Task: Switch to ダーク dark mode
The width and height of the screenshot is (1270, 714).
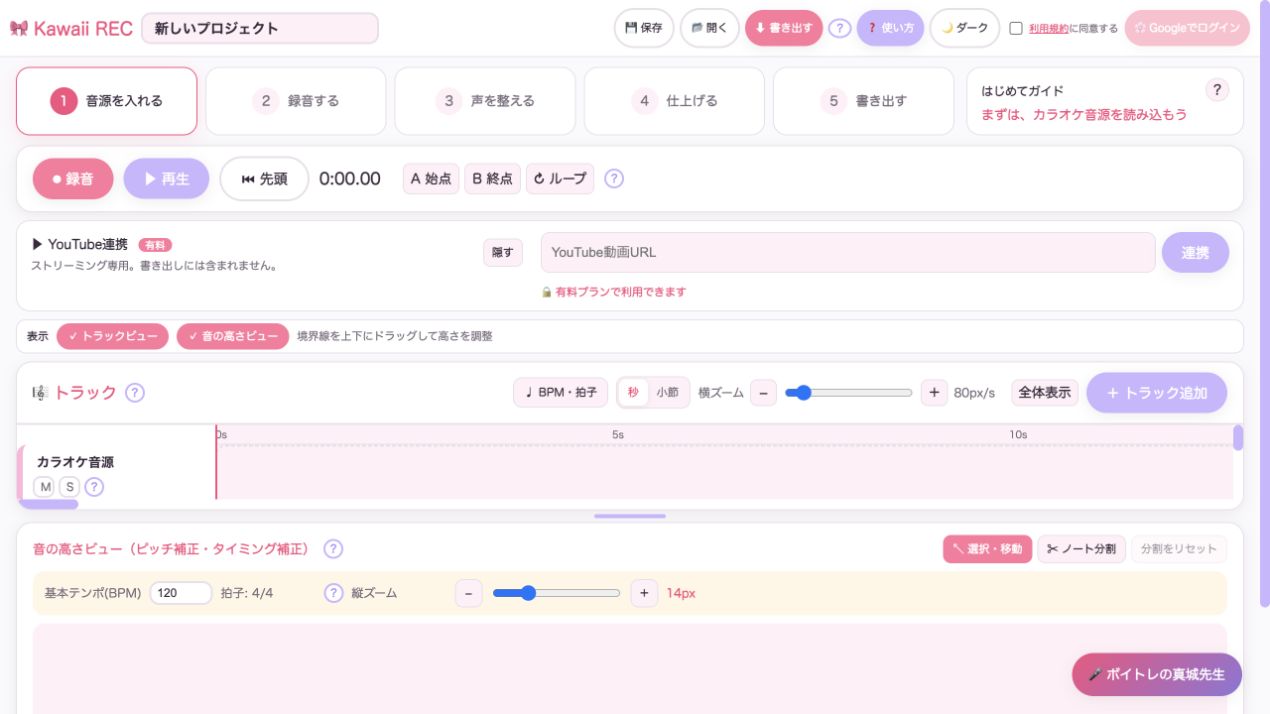Action: point(965,28)
